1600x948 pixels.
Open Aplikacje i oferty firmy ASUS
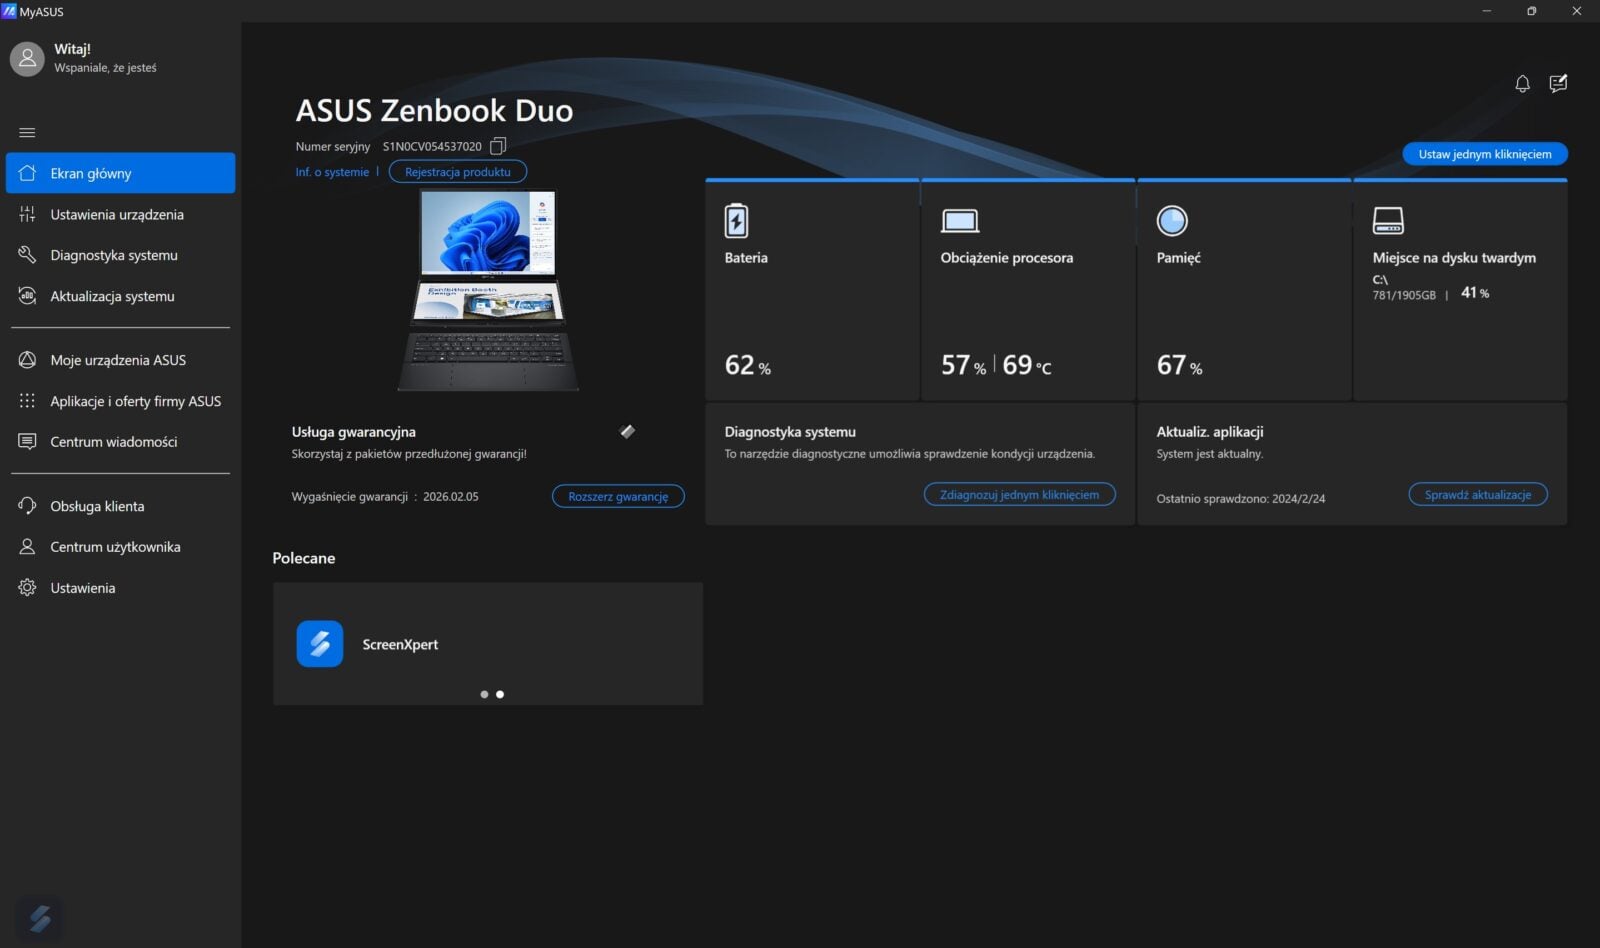tap(120, 401)
